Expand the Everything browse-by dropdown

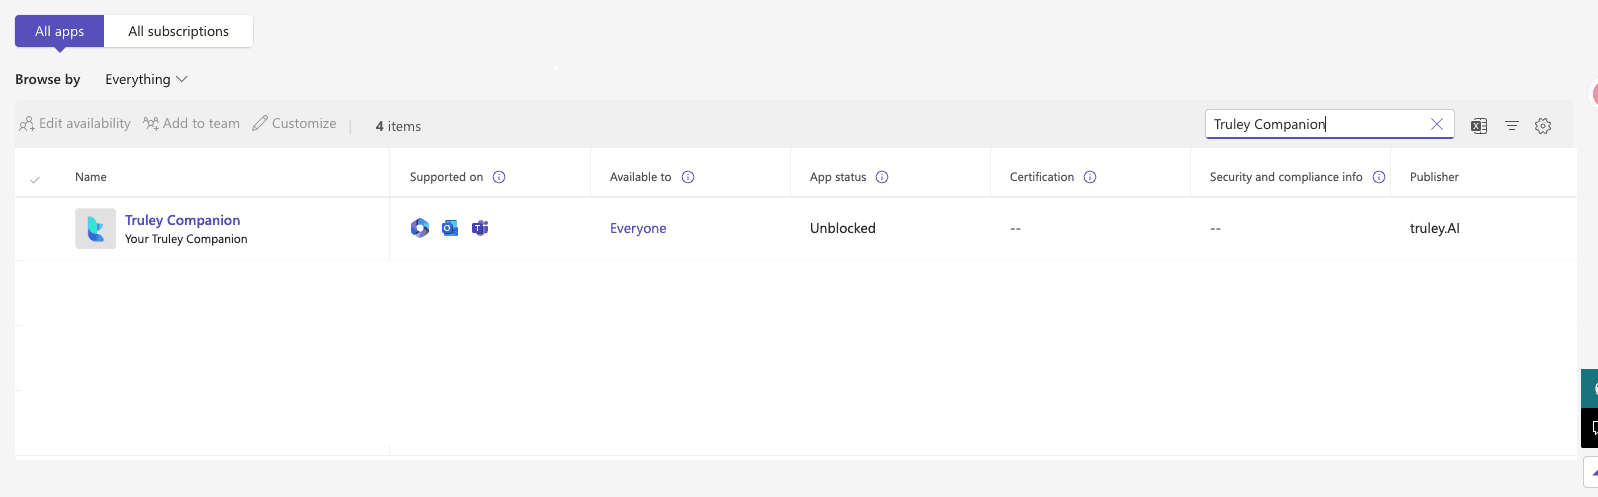coord(146,79)
